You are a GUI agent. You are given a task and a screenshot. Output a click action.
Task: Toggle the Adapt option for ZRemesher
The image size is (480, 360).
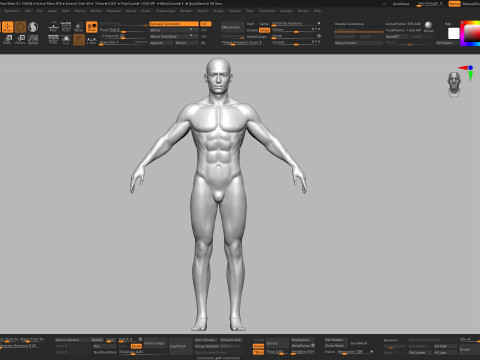[x=264, y=30]
